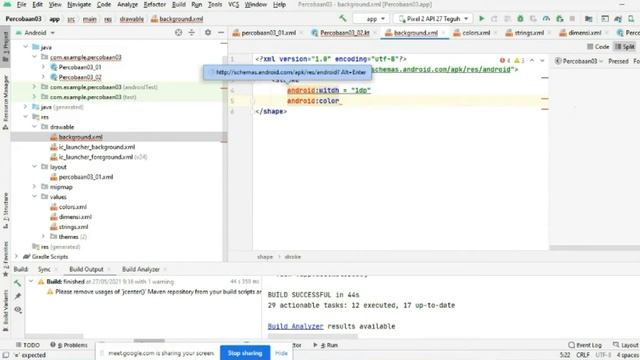
Task: Click the hammer icon in Build panel
Action: pyautogui.click(x=18, y=283)
